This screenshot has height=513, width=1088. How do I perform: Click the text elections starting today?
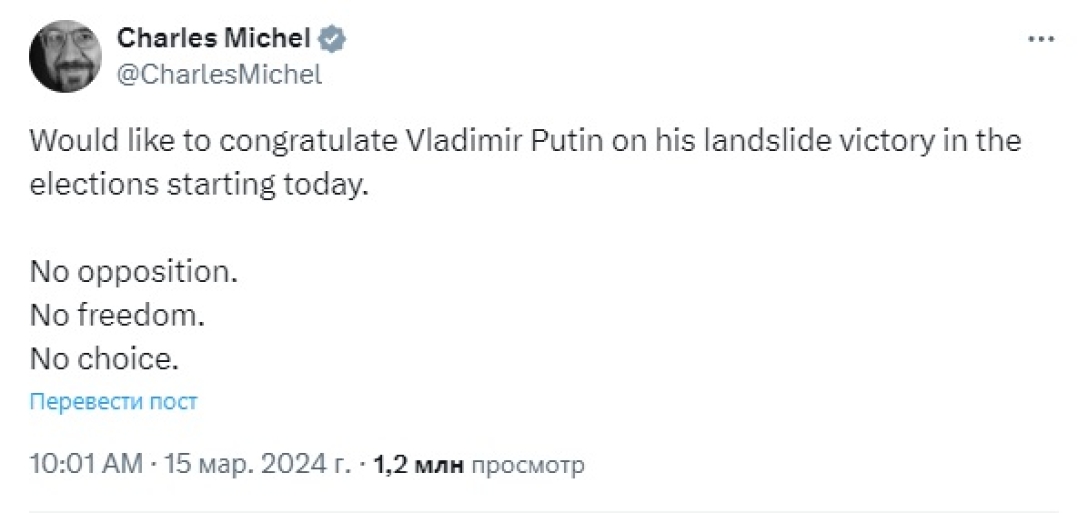click(x=190, y=186)
